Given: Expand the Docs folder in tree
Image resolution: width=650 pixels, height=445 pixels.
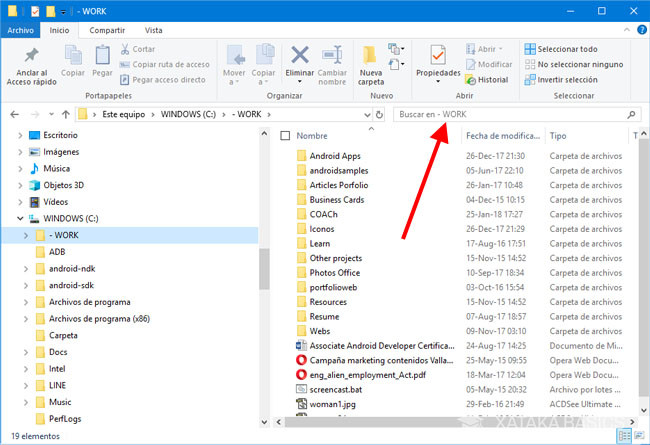Looking at the screenshot, I should point(26,352).
